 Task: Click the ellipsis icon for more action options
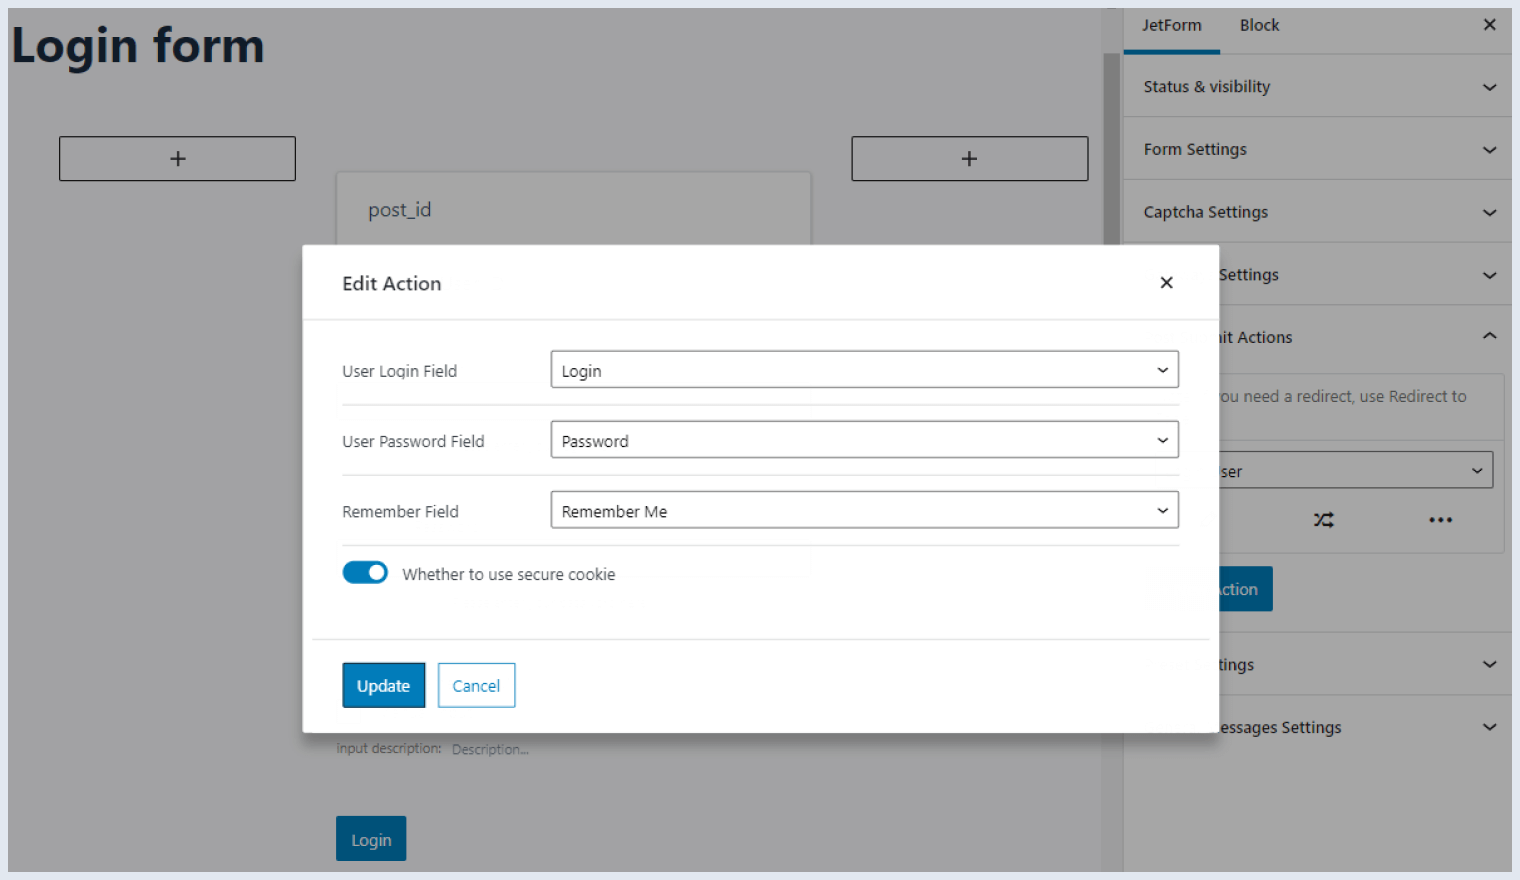[1440, 520]
